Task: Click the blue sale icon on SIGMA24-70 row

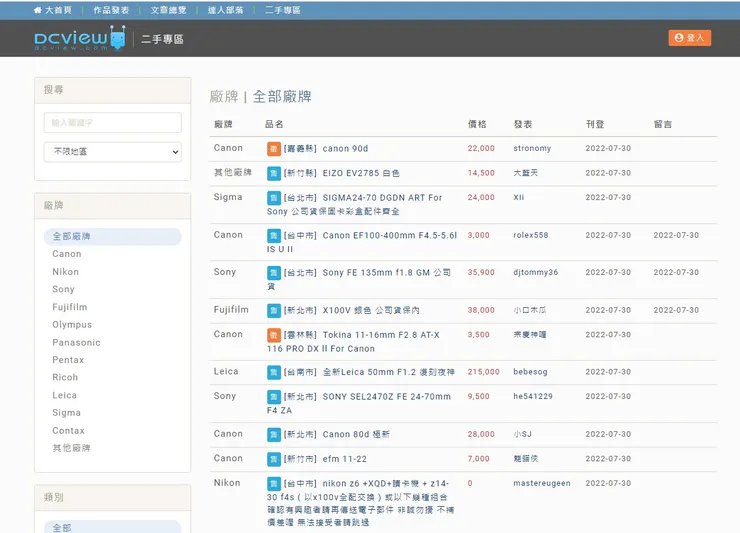Action: [274, 198]
